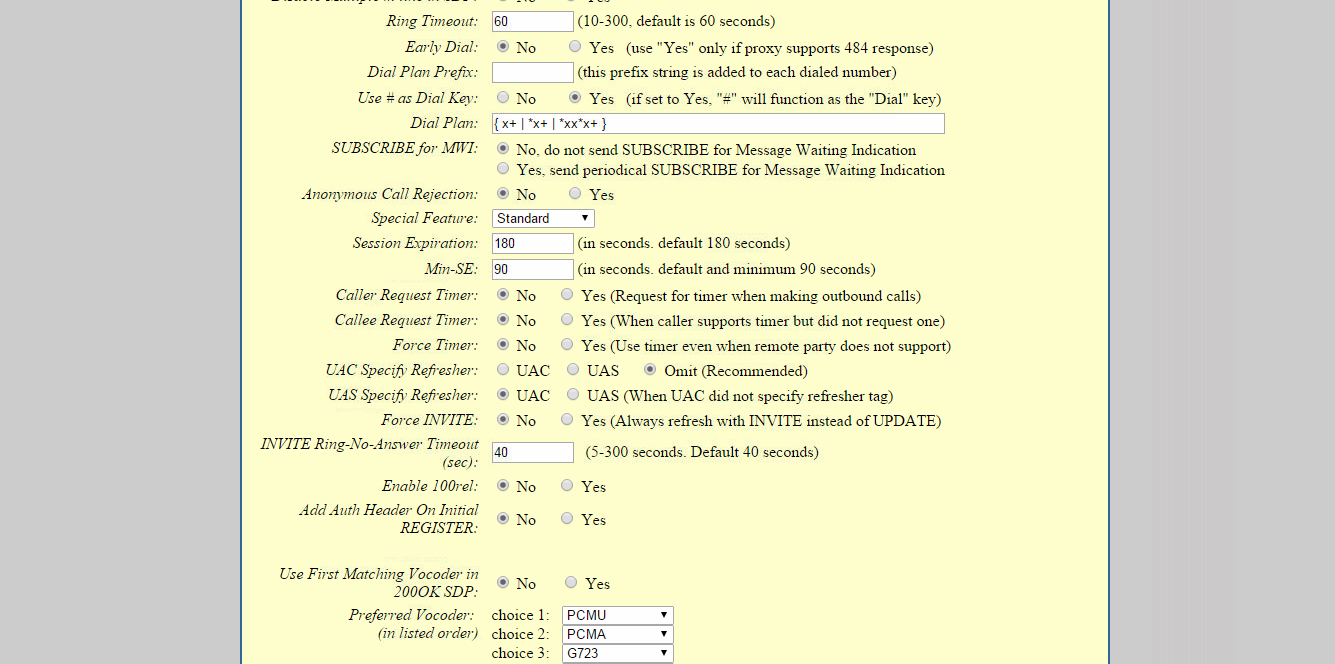Select Yes for Early Dial
This screenshot has width=1335, height=664.
point(575,46)
